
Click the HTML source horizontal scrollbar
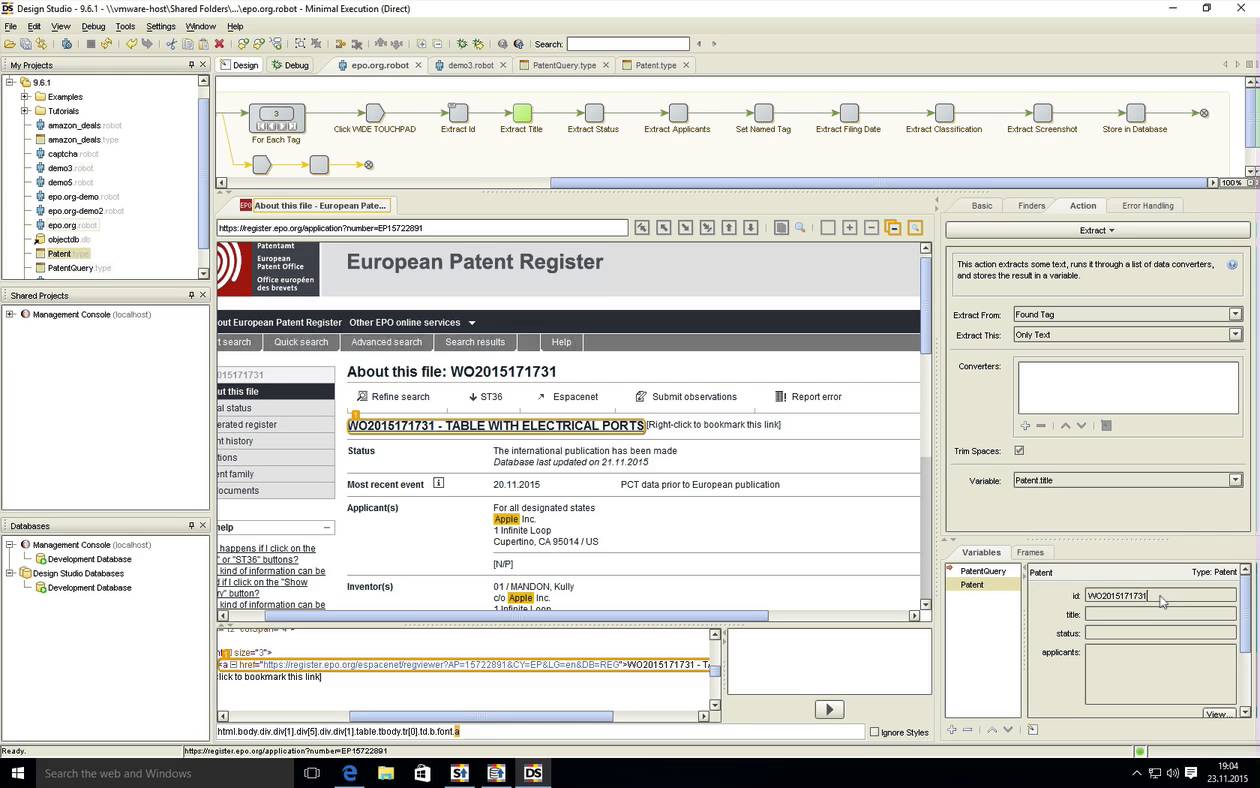(x=480, y=716)
